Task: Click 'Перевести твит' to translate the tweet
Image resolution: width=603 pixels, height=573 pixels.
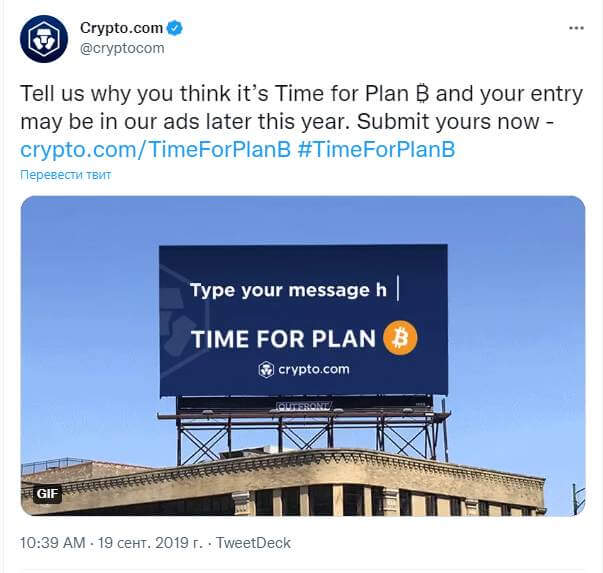Action: [65, 175]
